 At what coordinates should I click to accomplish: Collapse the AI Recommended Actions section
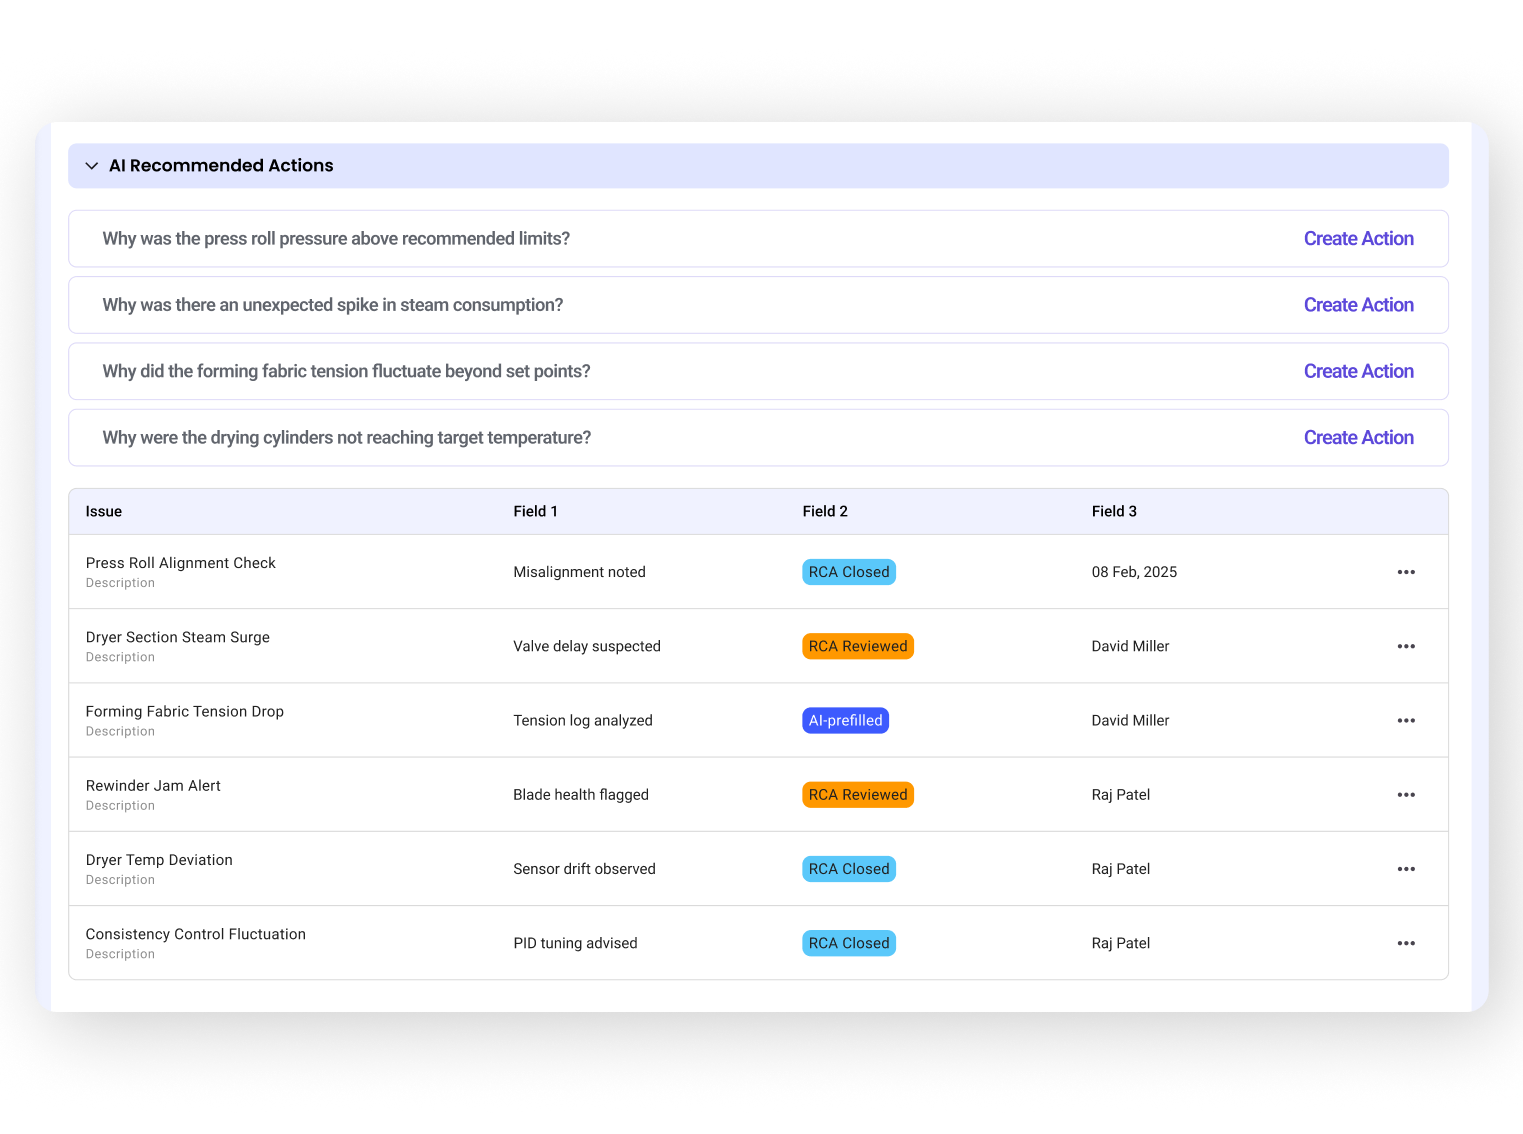point(92,166)
